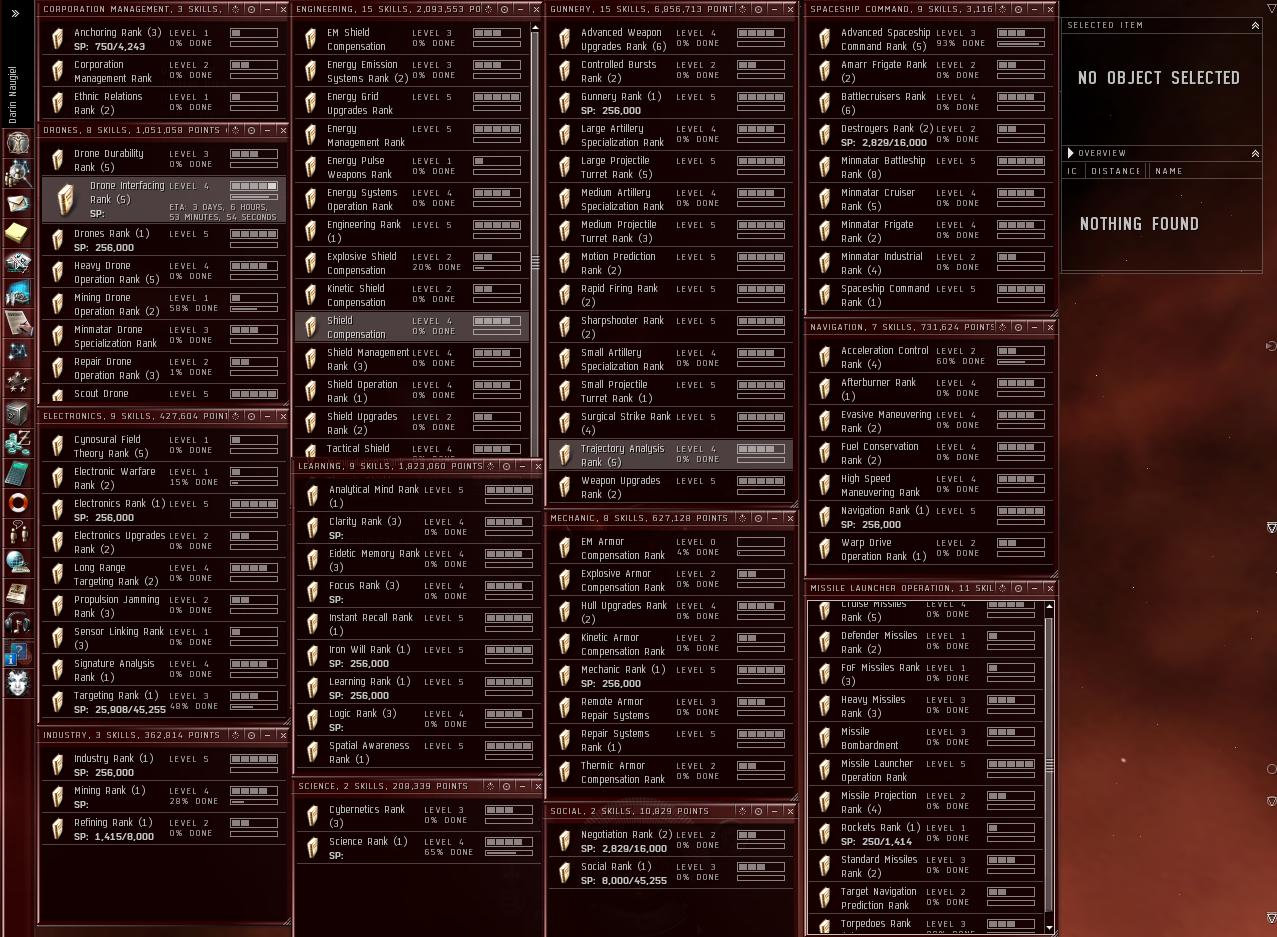
Task: Select the Heavy Missiles Rank (3) skill
Action: point(925,706)
